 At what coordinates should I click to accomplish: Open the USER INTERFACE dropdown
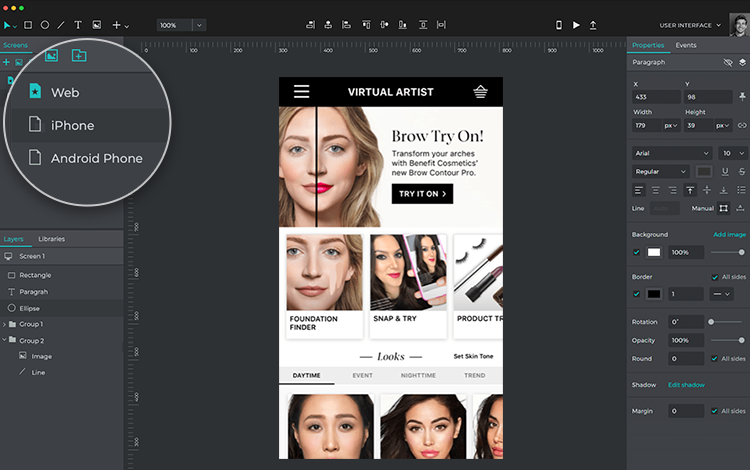point(690,25)
